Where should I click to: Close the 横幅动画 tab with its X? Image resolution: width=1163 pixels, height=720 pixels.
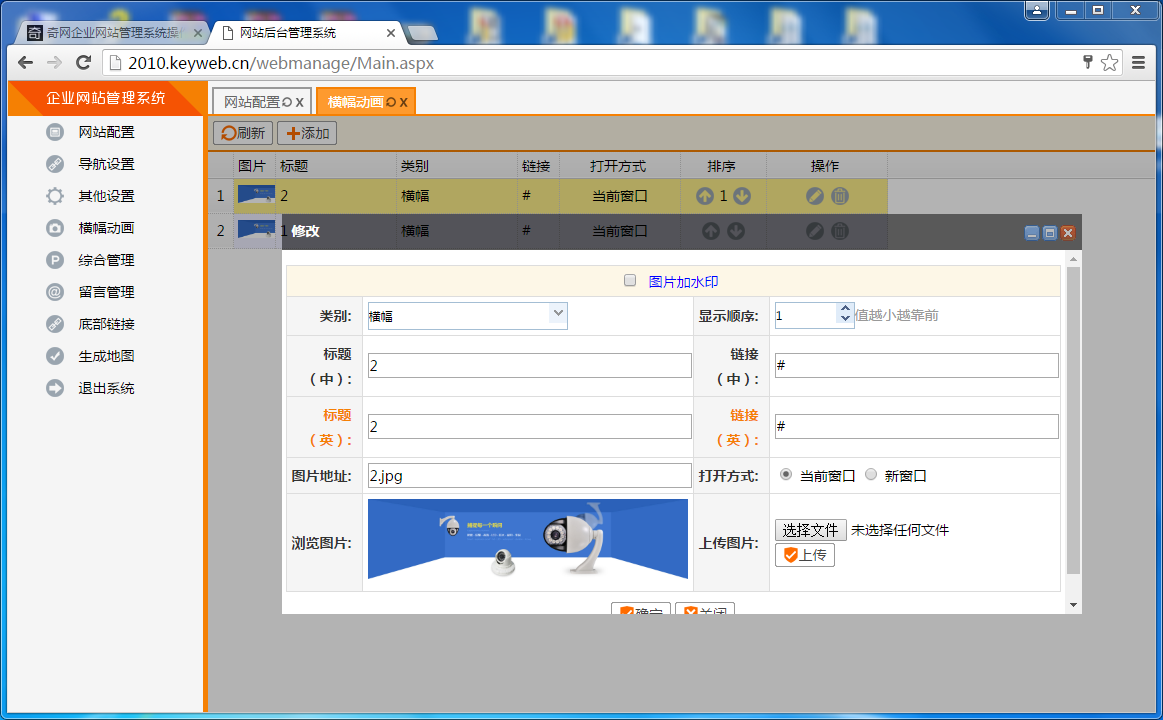coord(403,102)
